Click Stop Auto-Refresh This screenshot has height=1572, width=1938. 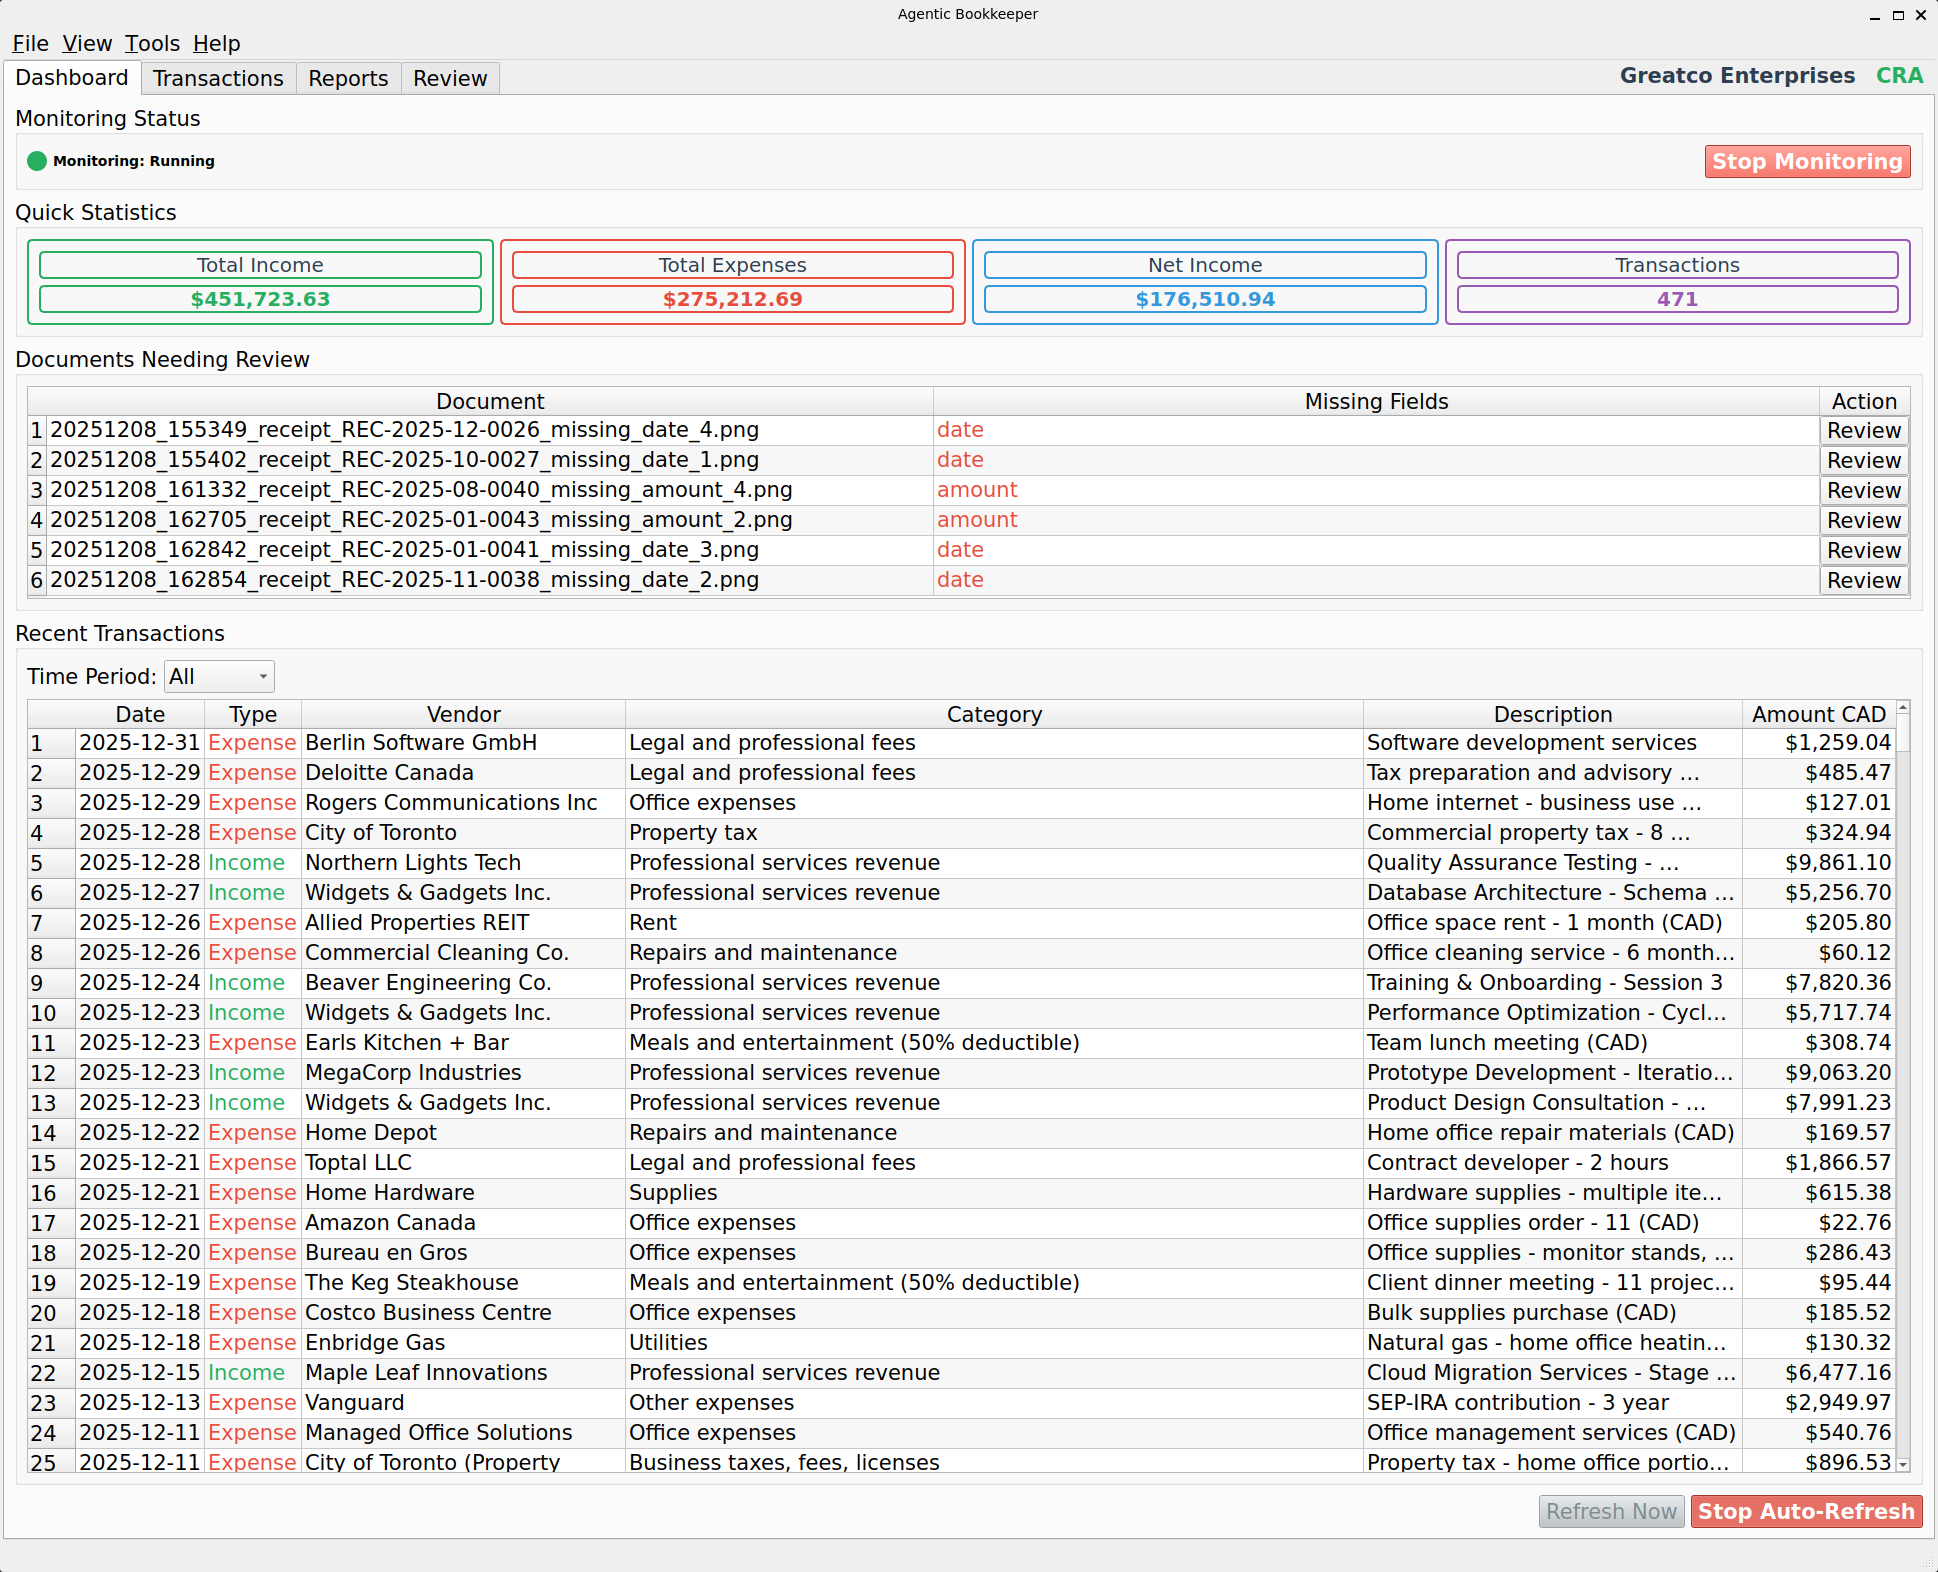tap(1806, 1511)
